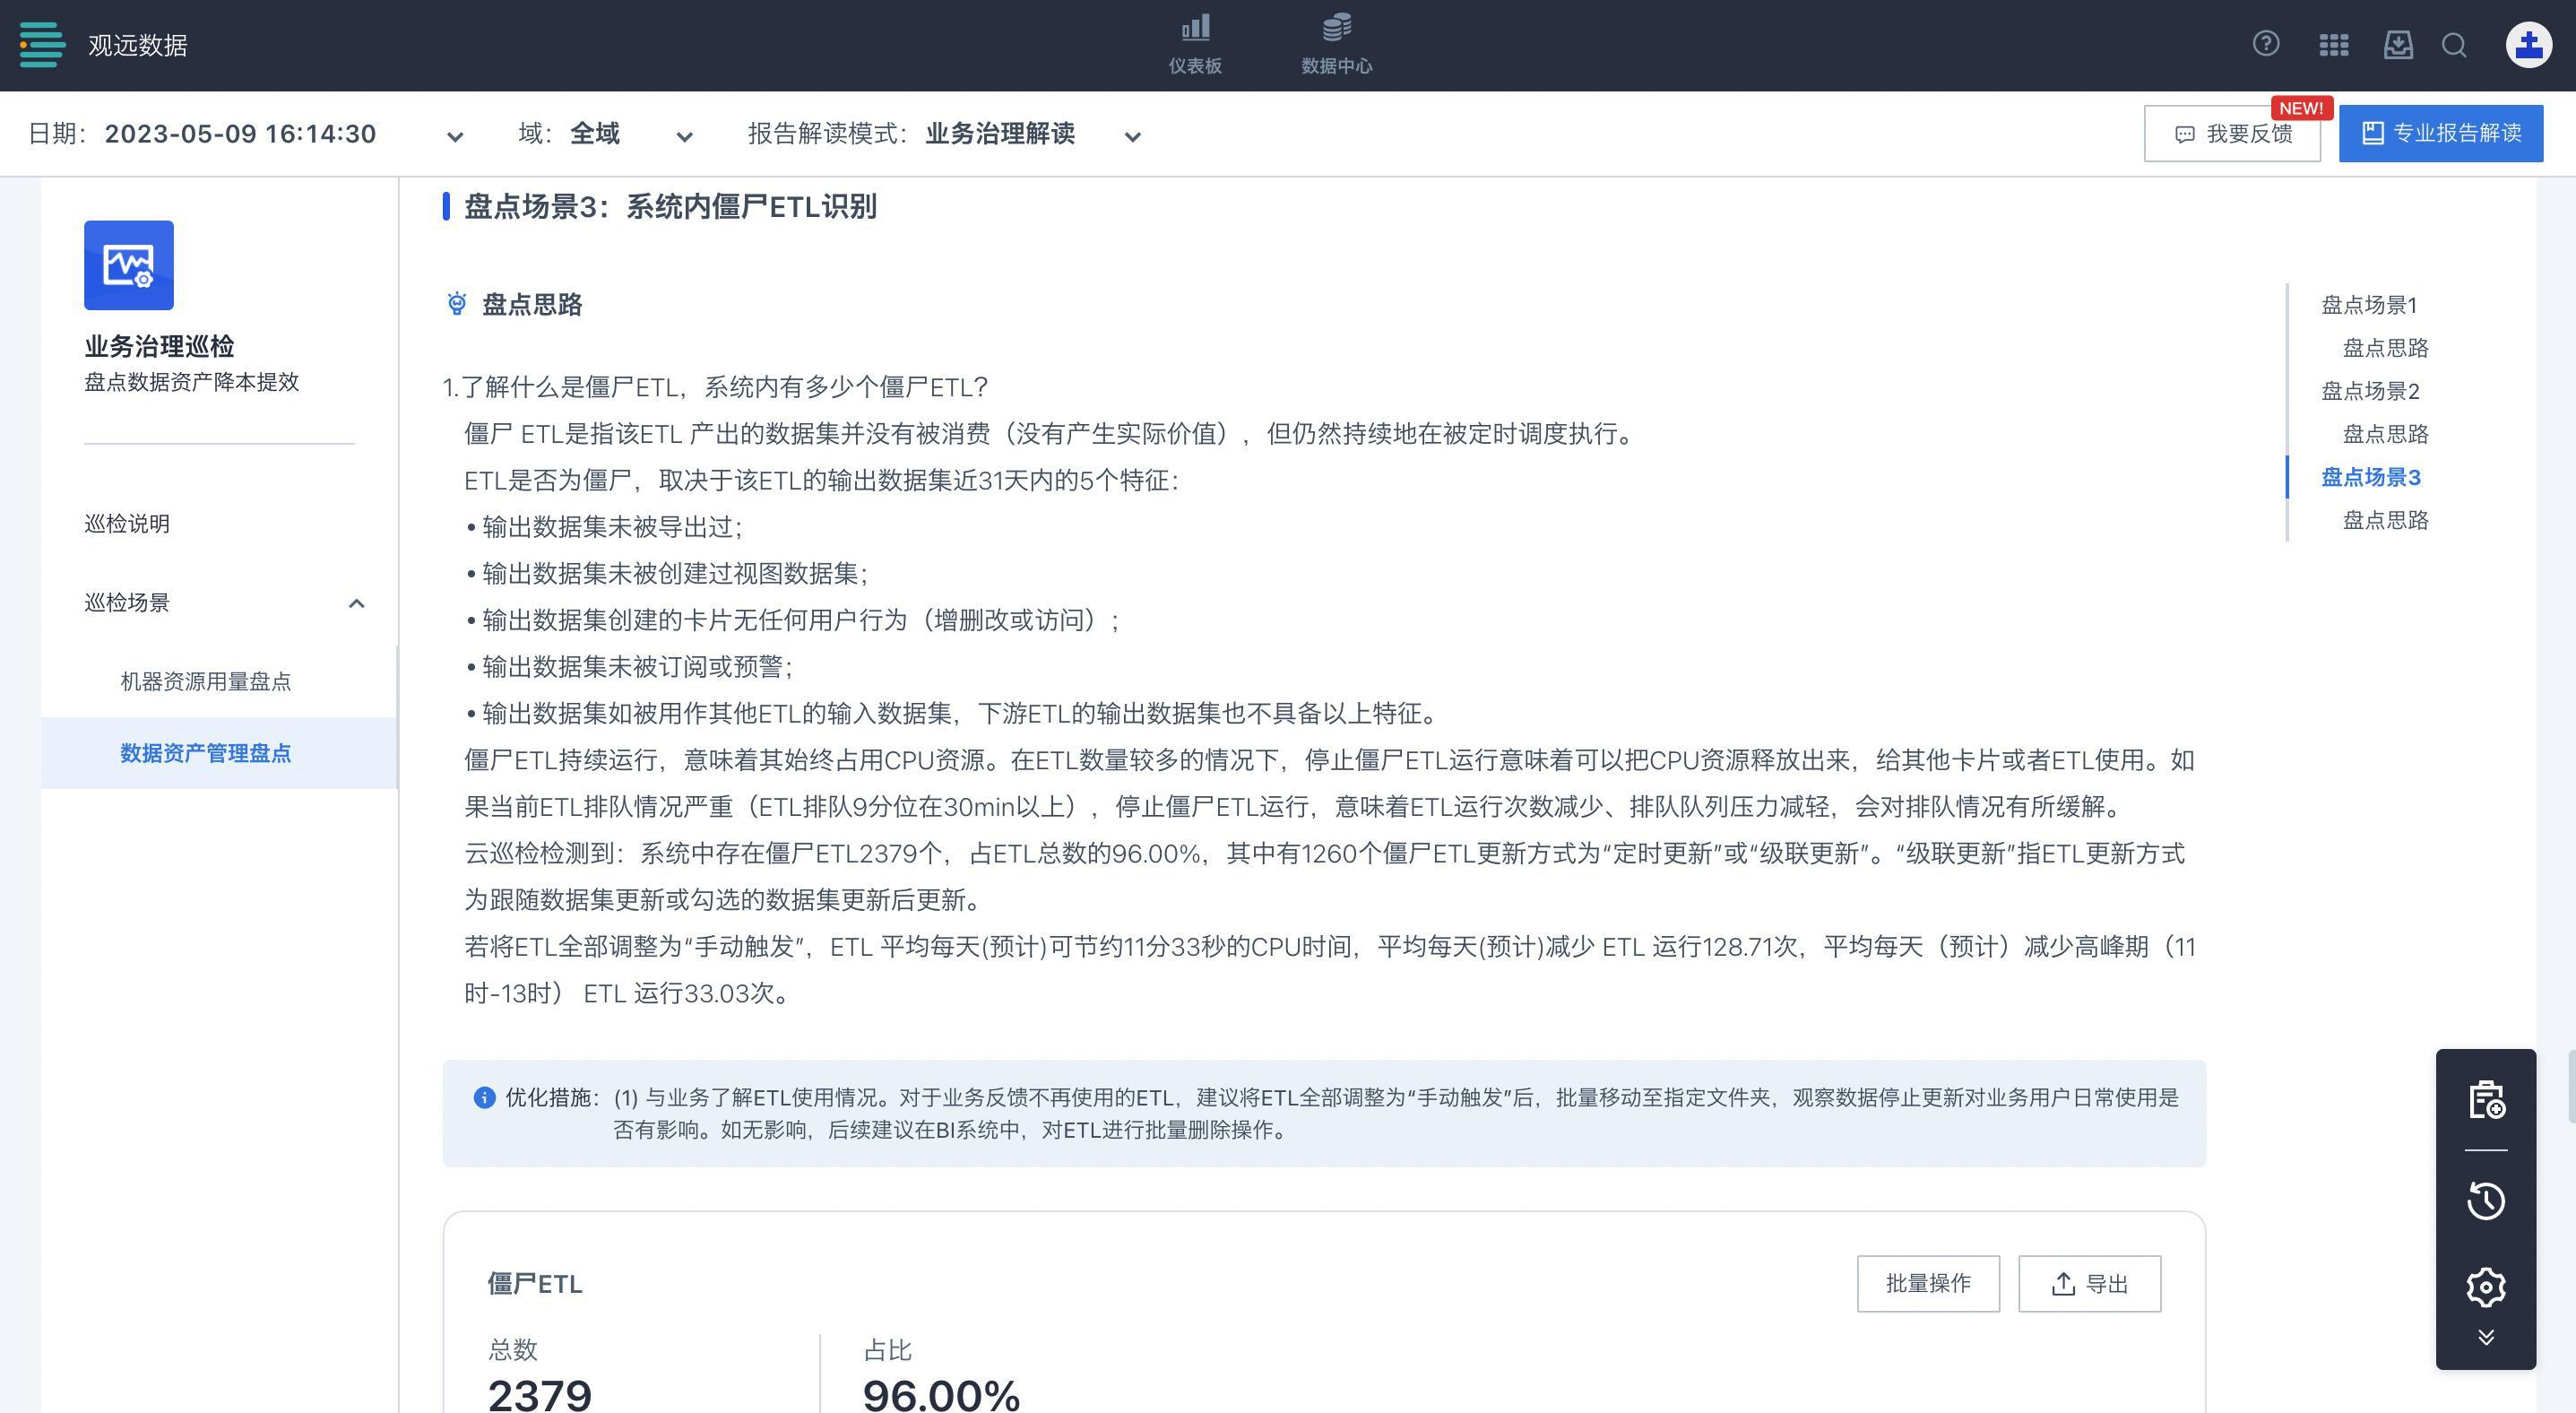Open the user avatar menu
The image size is (2576, 1413).
[2529, 45]
